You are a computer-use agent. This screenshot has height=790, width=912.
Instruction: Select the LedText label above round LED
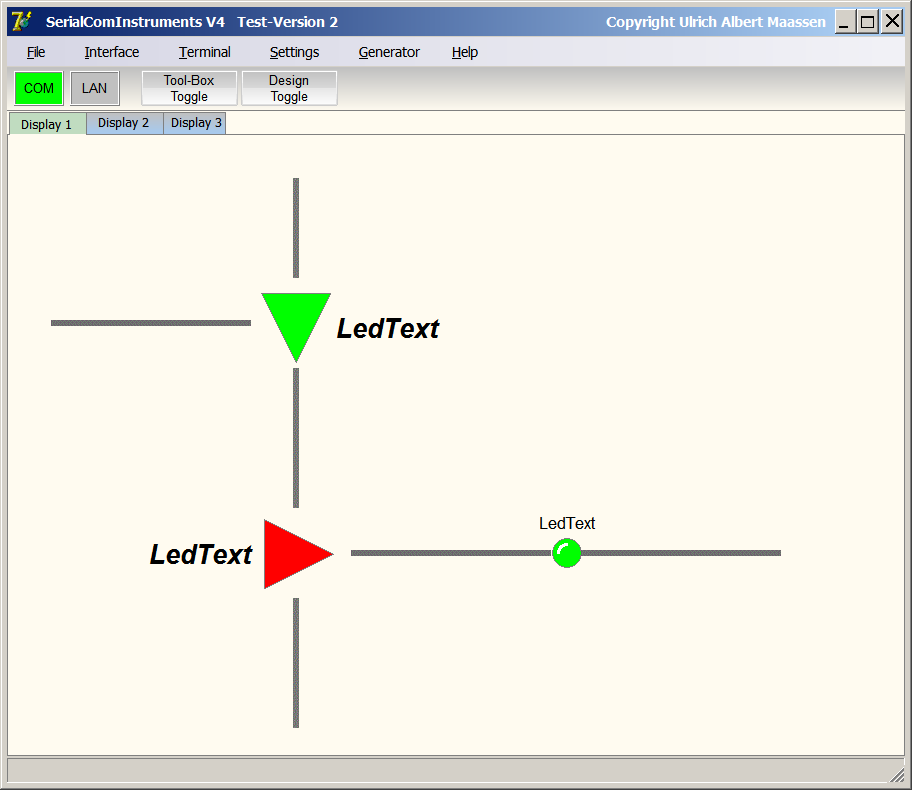coord(567,524)
